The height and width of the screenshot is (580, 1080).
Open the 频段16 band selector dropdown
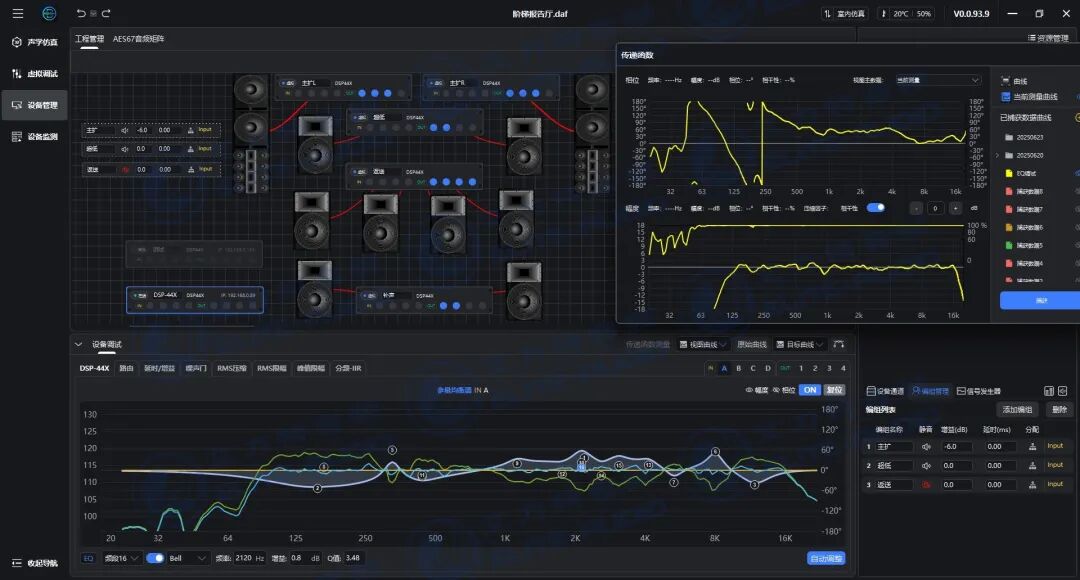click(x=121, y=558)
